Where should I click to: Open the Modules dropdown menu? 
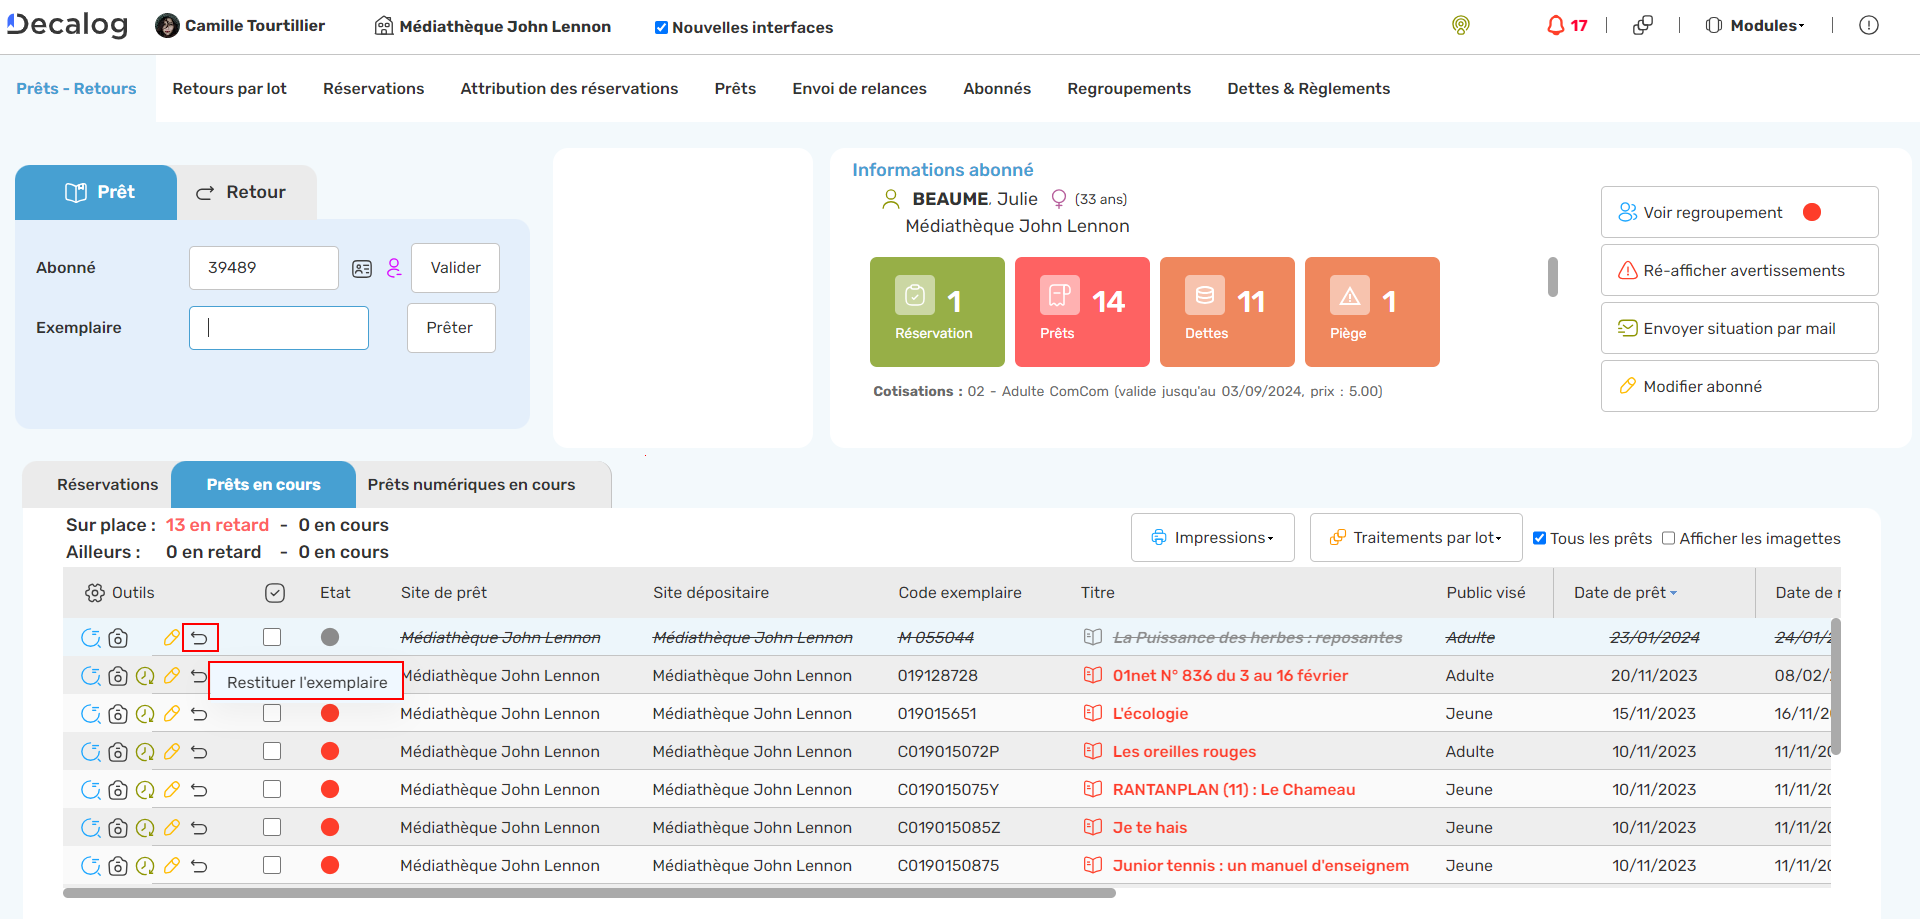[1755, 26]
